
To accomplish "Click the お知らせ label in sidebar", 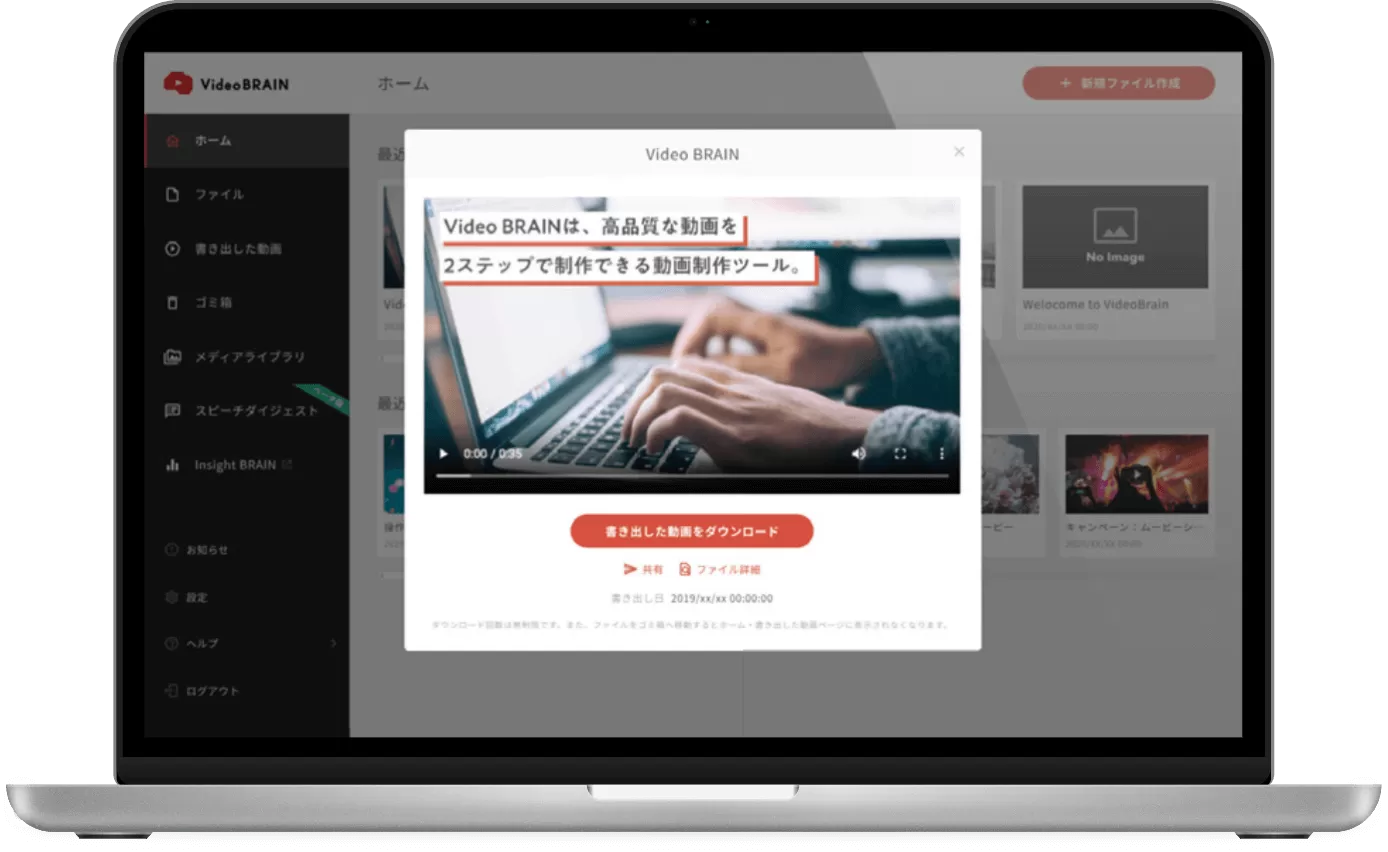I will point(208,550).
